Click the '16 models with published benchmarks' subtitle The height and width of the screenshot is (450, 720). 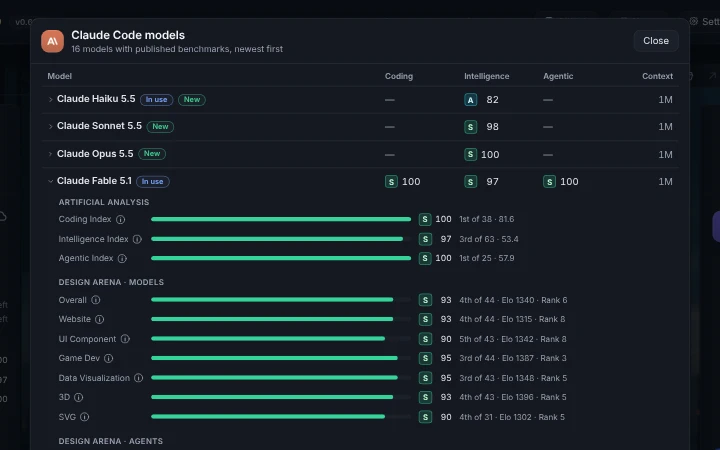[177, 49]
